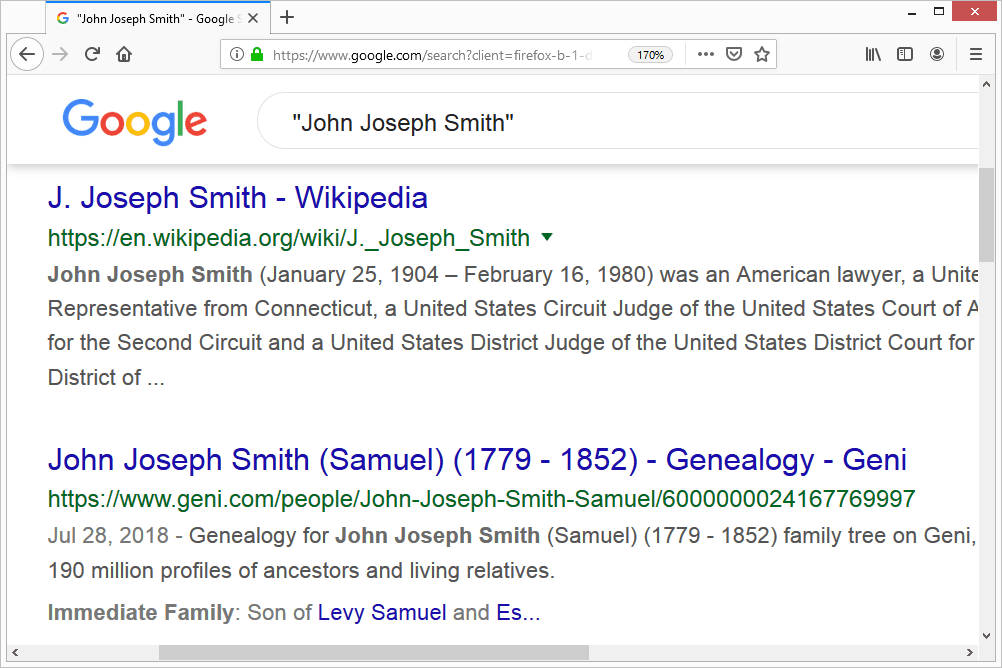Open the Library icon in the toolbar
This screenshot has height=668, width=1002.
pos(872,54)
